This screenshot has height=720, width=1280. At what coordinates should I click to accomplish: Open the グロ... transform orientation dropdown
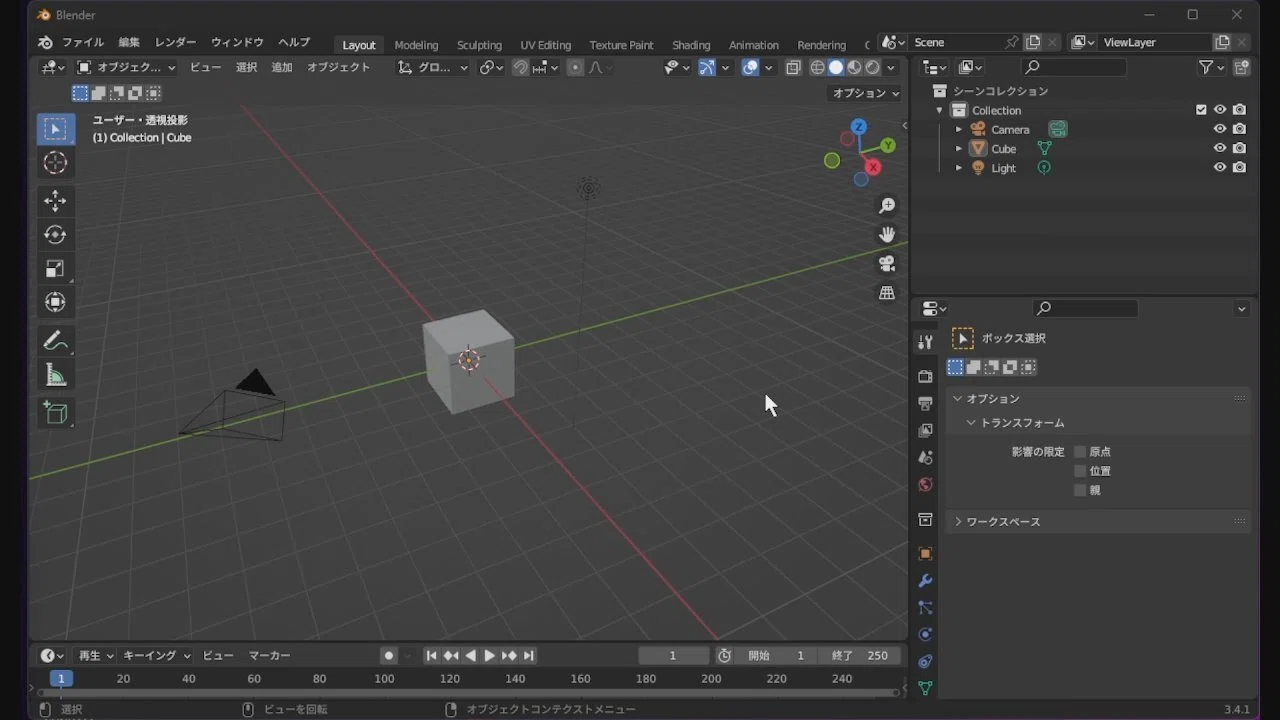[433, 67]
